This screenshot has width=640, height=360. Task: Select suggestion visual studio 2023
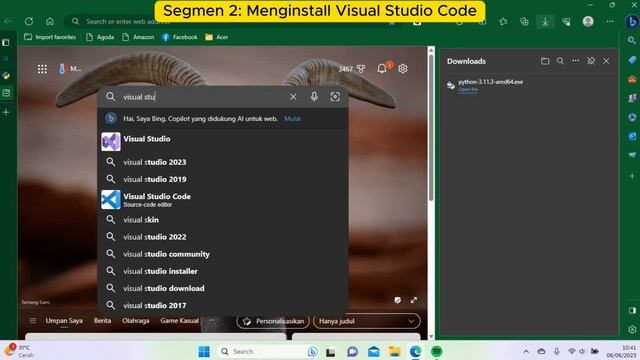[223, 162]
